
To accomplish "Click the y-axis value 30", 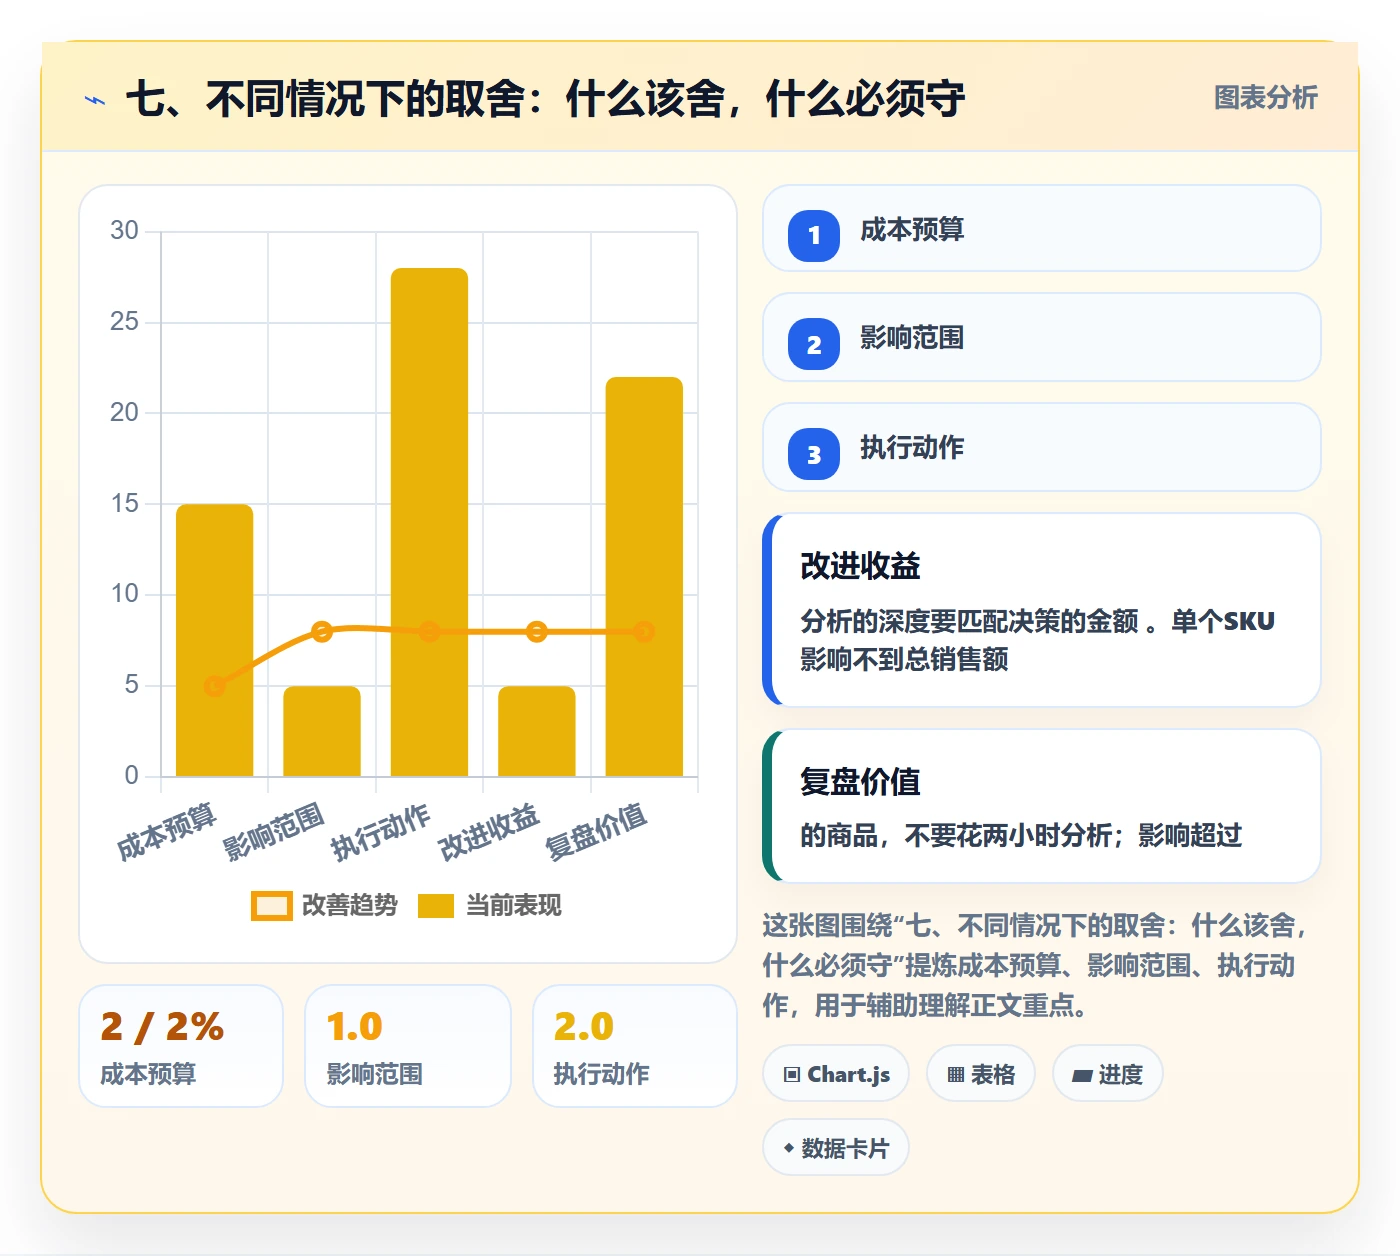I will coord(125,231).
